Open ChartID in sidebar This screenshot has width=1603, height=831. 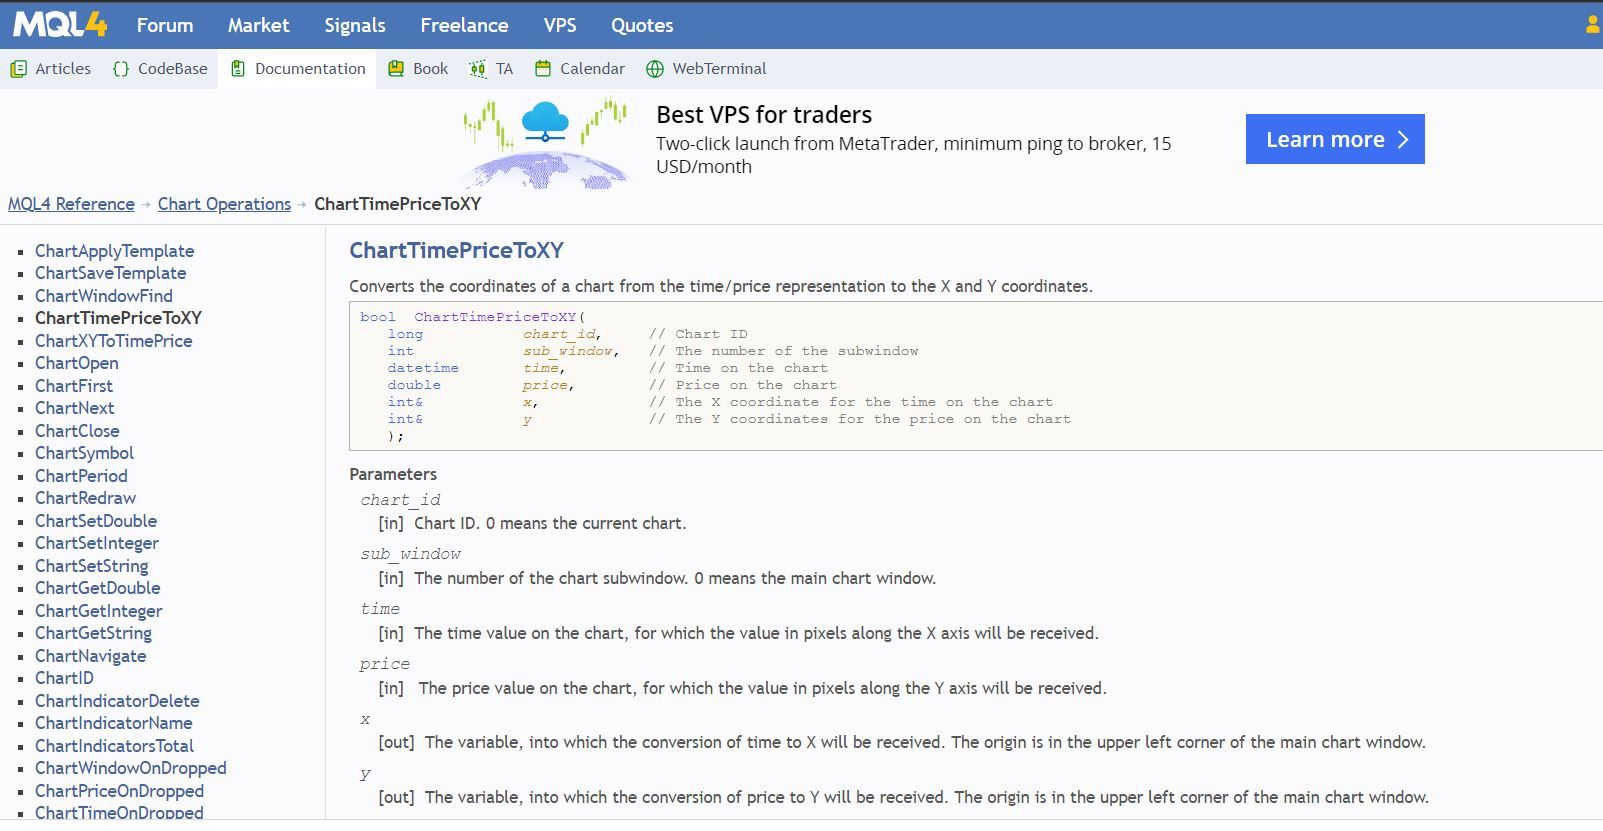click(x=65, y=678)
